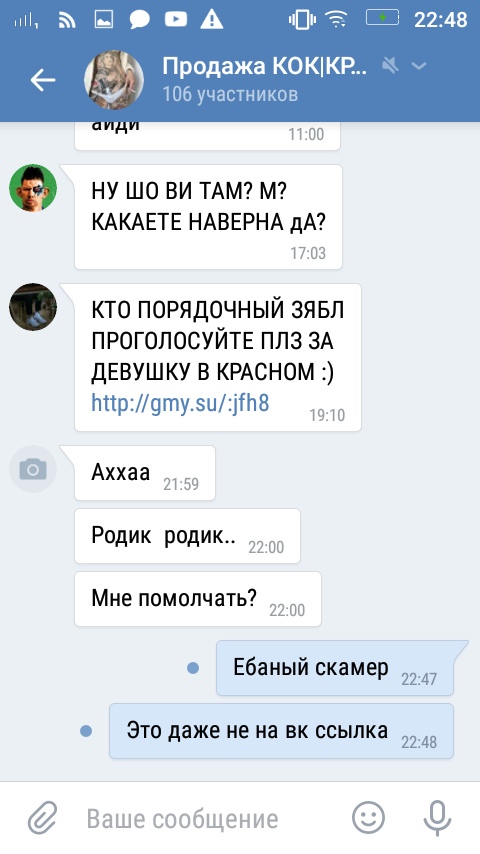The height and width of the screenshot is (854, 480).
Task: Tap the muted notifications speaker icon
Action: pos(390,66)
